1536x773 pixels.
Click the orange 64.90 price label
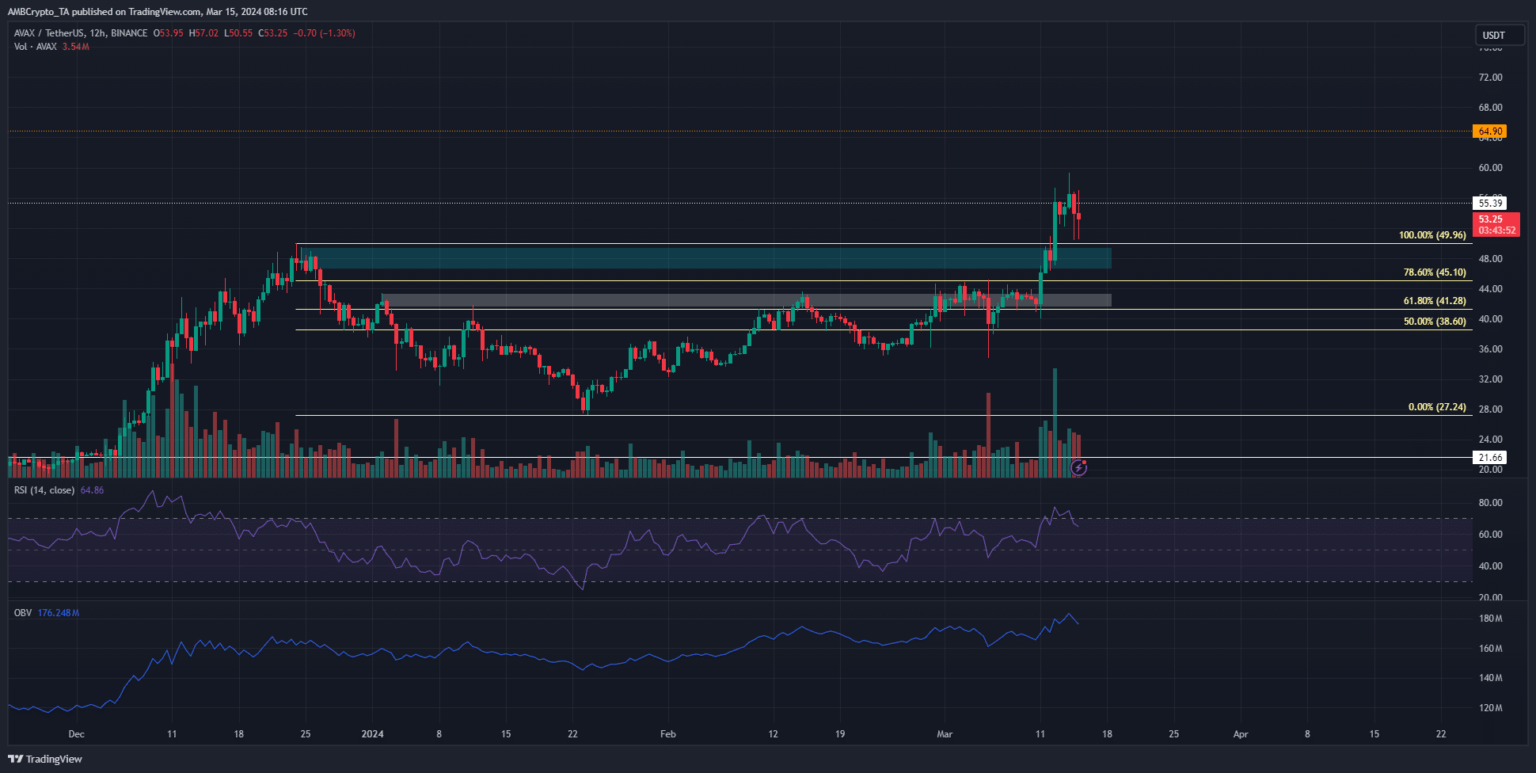pos(1490,131)
